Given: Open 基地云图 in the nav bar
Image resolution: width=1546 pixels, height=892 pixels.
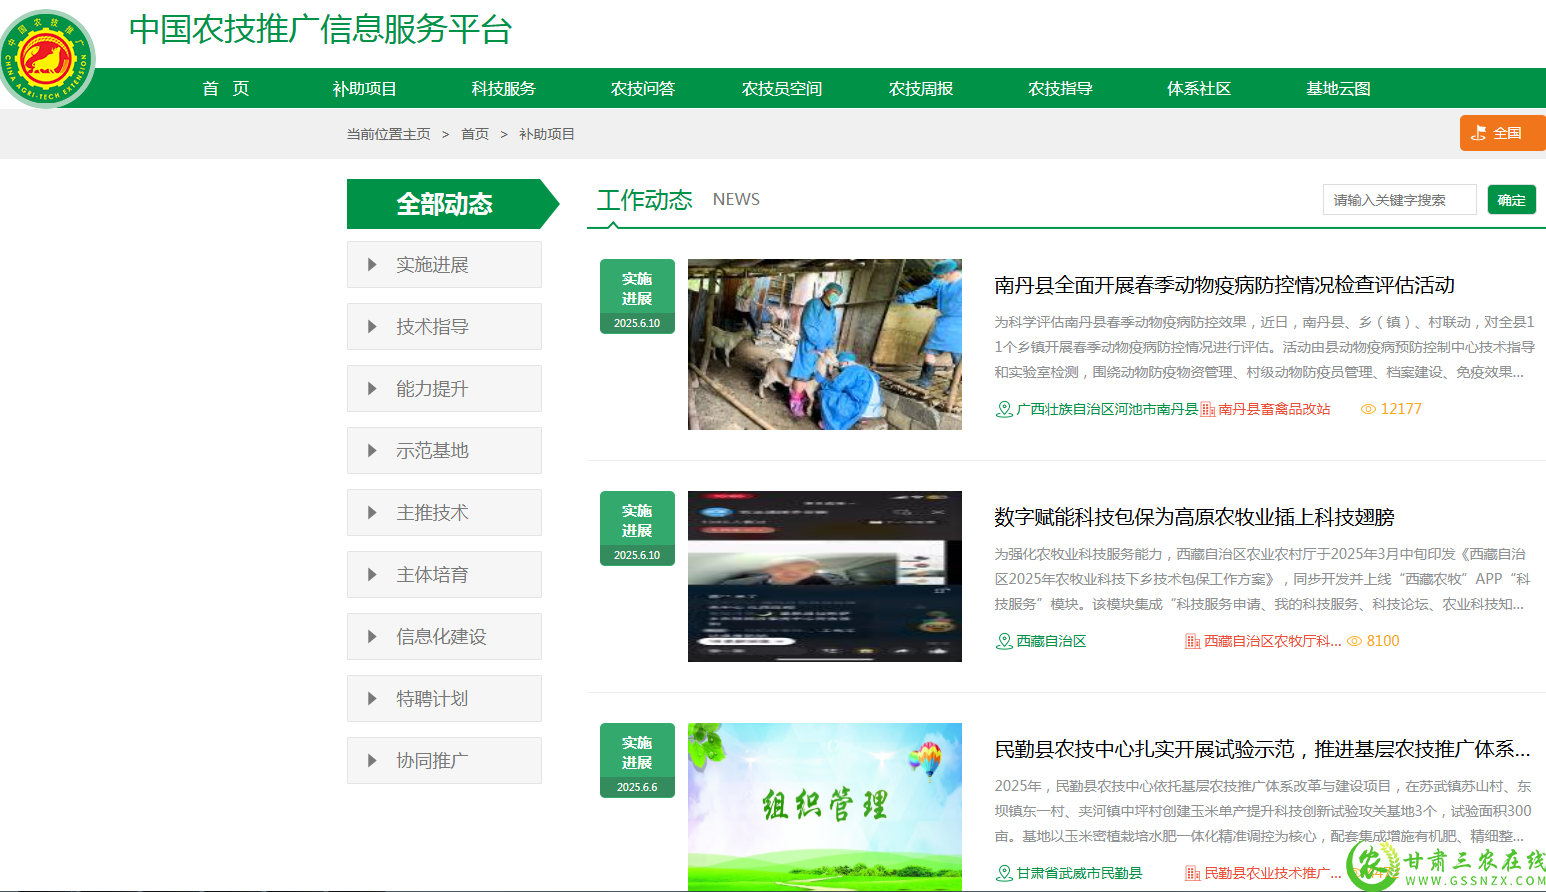Looking at the screenshot, I should pyautogui.click(x=1338, y=89).
